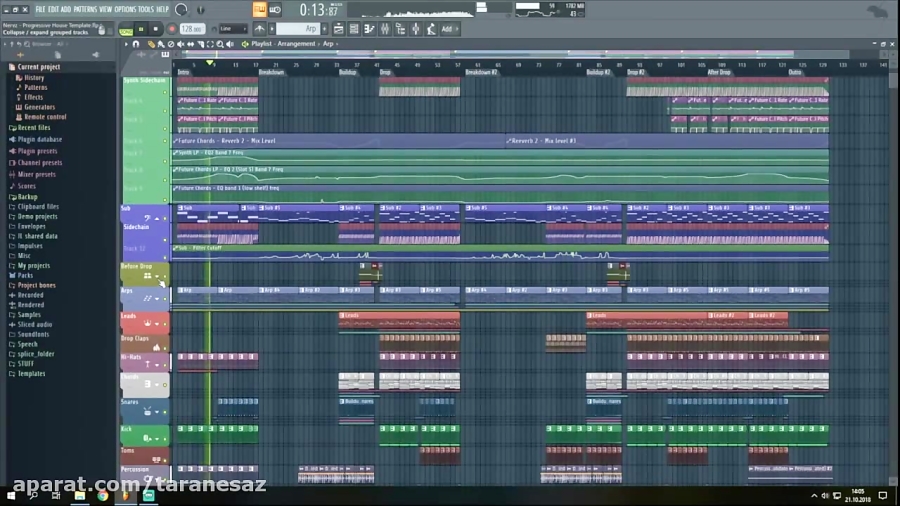Viewport: 900px width, 506px height.
Task: Click the Kick track drum icon
Action: (x=147, y=438)
